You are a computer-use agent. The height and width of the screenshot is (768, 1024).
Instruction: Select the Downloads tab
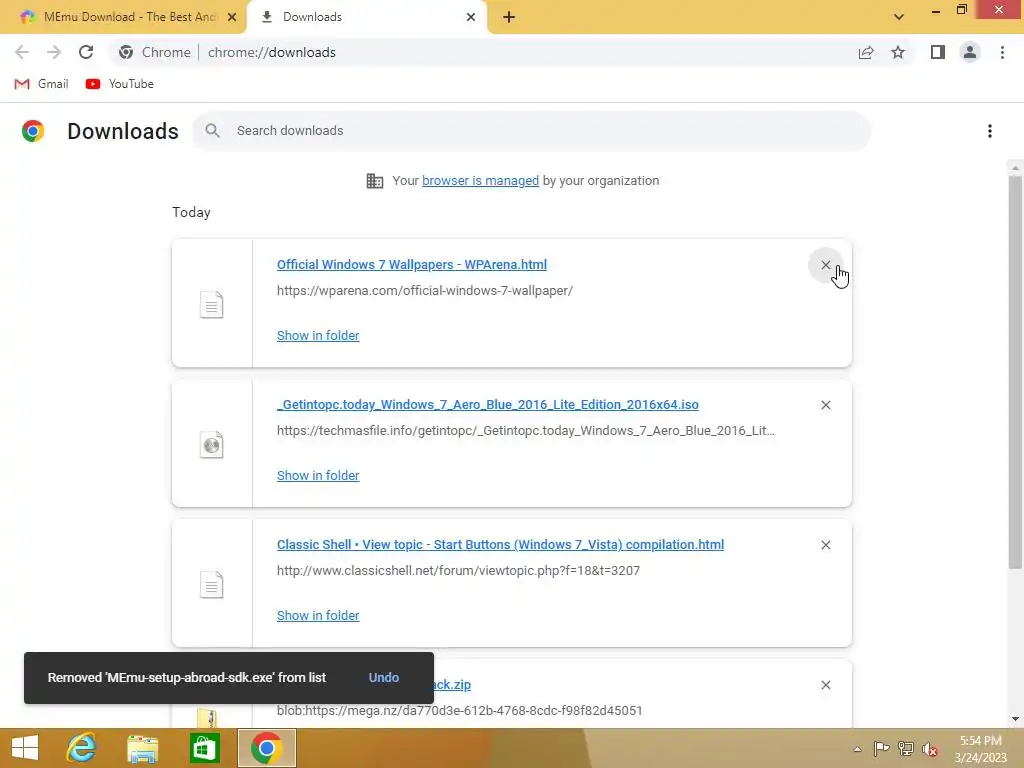[366, 17]
